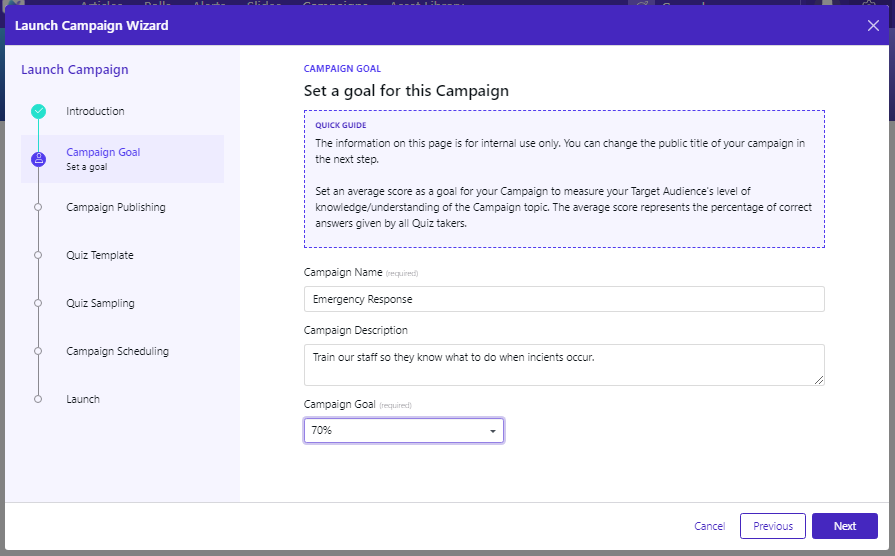
Task: Click the Previous button
Action: 773,526
